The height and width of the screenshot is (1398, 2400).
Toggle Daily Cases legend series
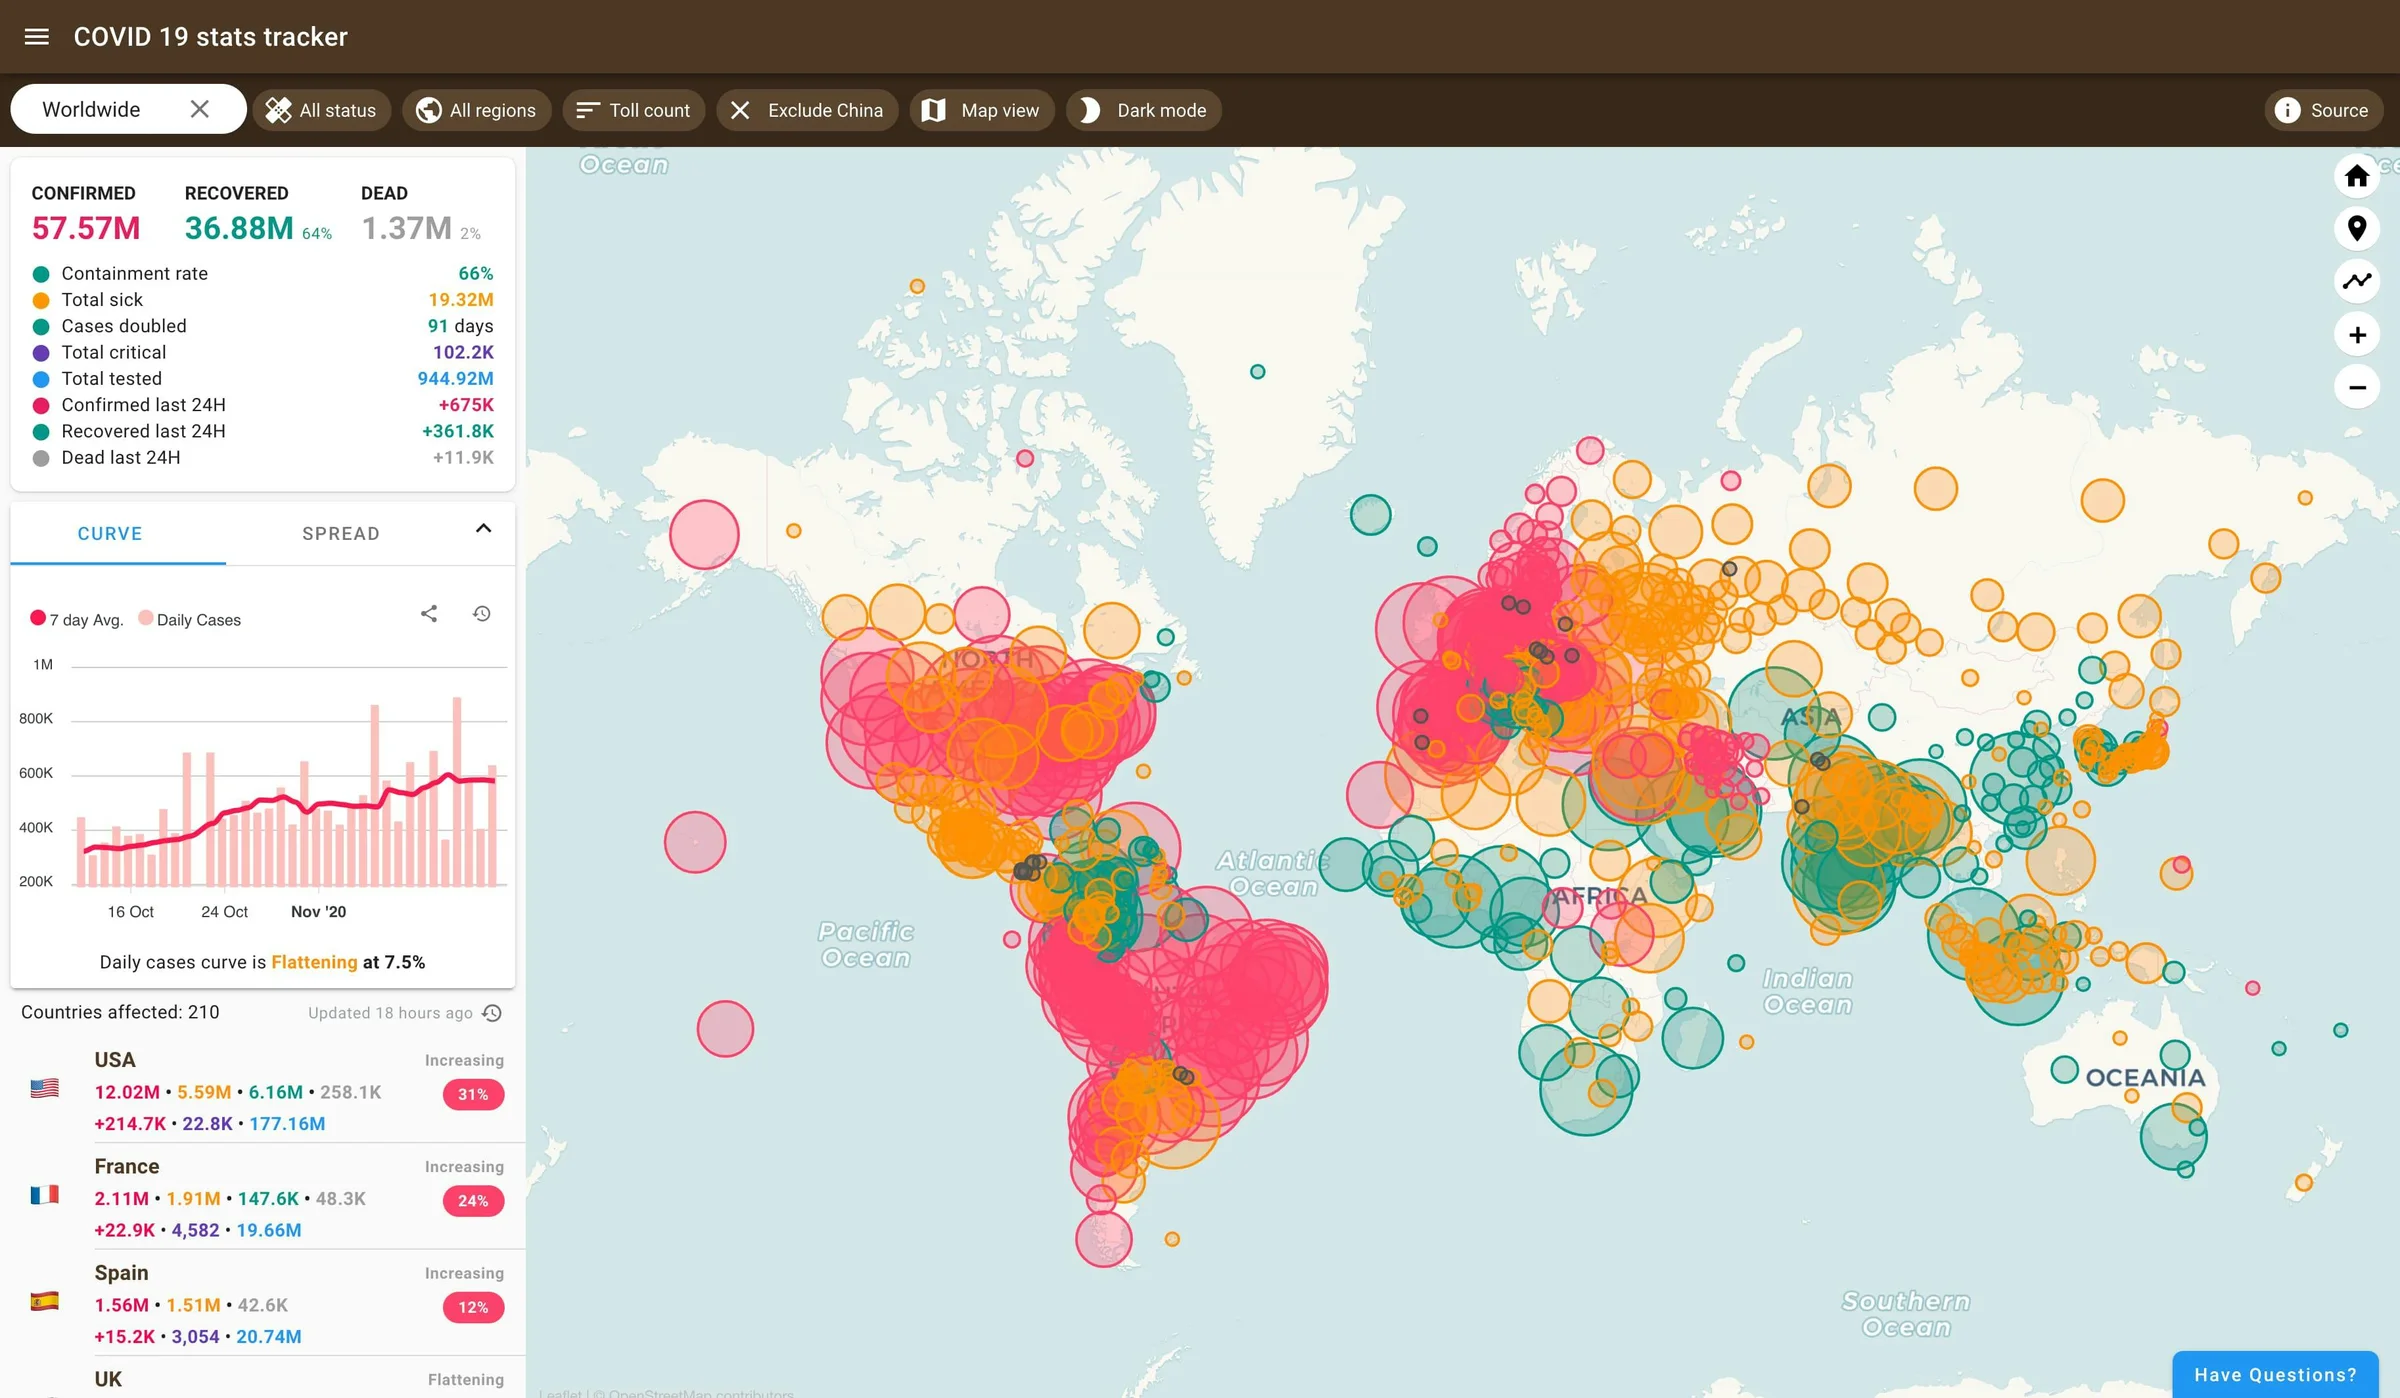[190, 619]
